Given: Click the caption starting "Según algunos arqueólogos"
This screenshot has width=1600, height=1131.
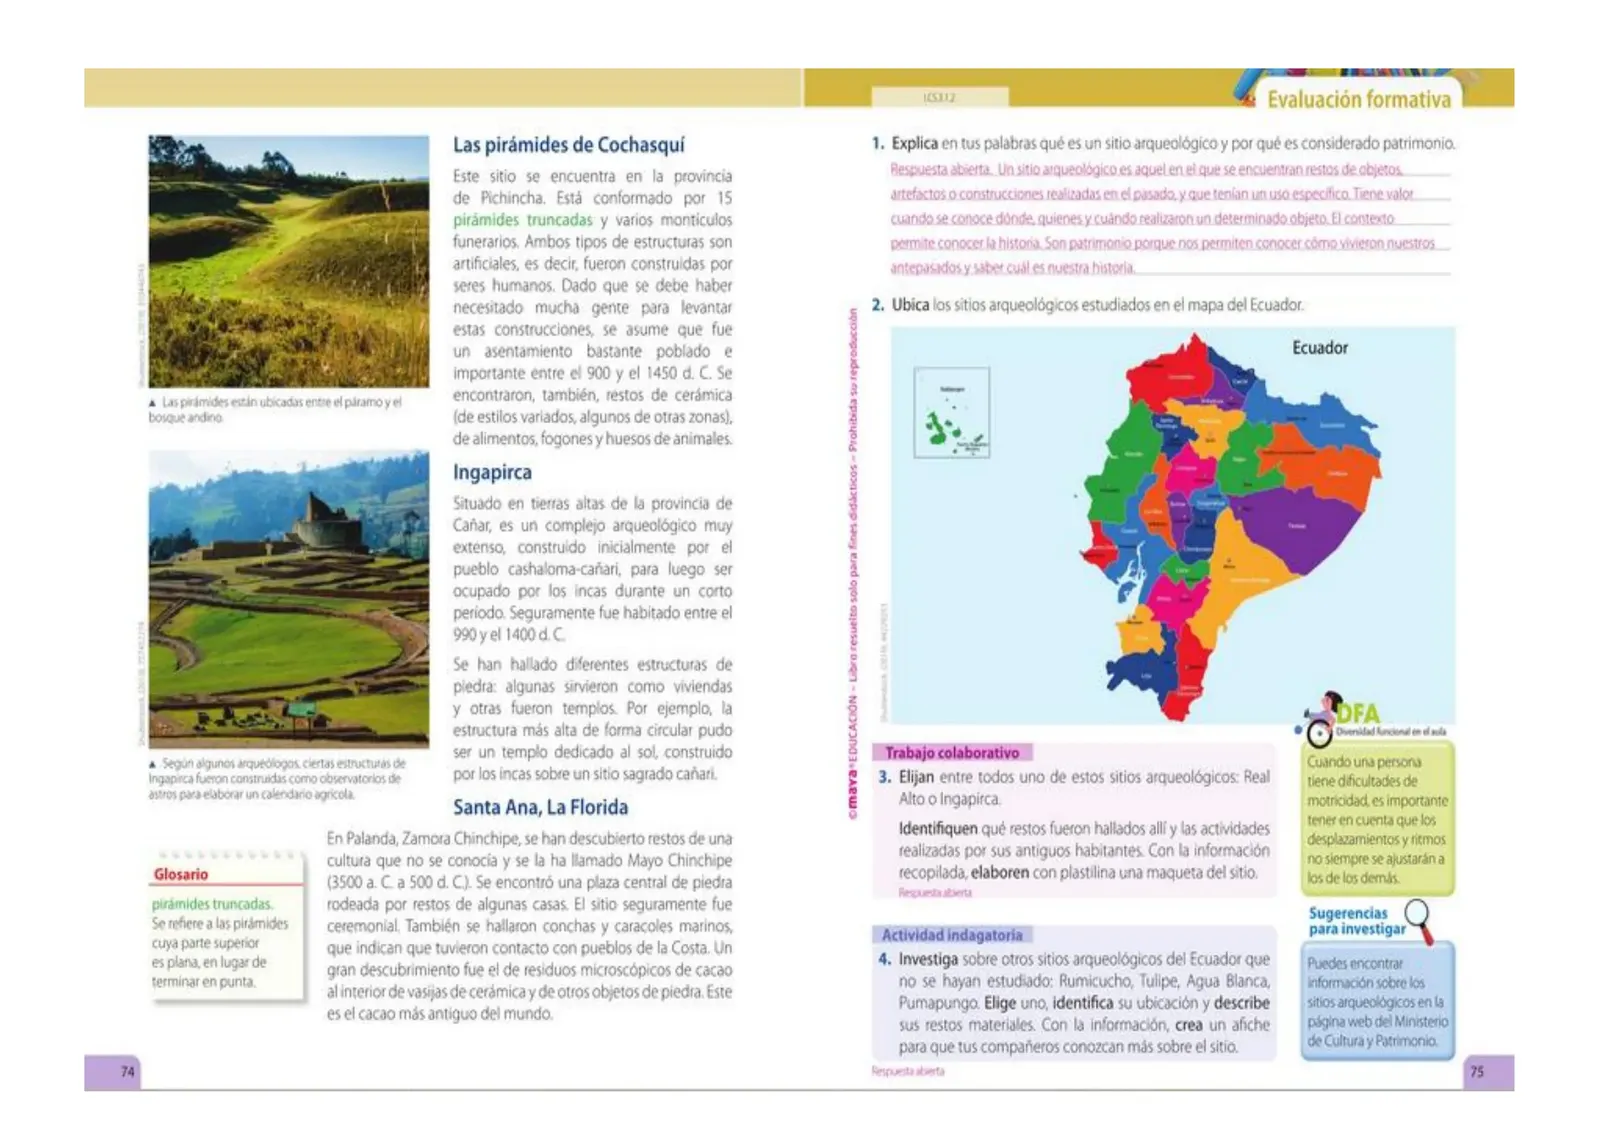Looking at the screenshot, I should (277, 778).
